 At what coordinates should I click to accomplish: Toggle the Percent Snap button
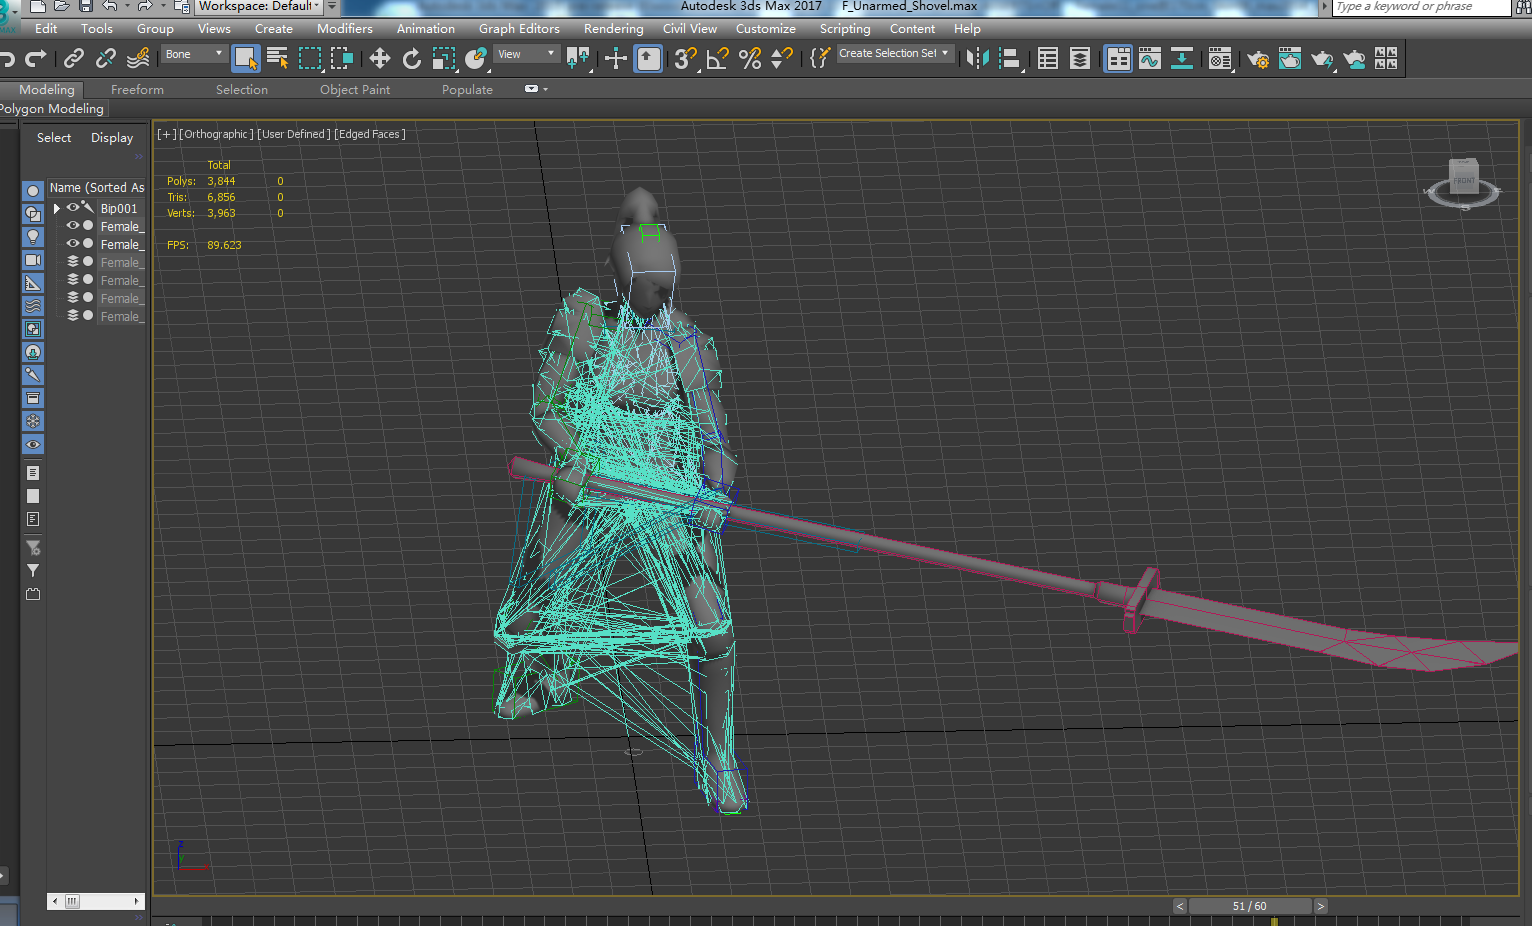tap(750, 59)
